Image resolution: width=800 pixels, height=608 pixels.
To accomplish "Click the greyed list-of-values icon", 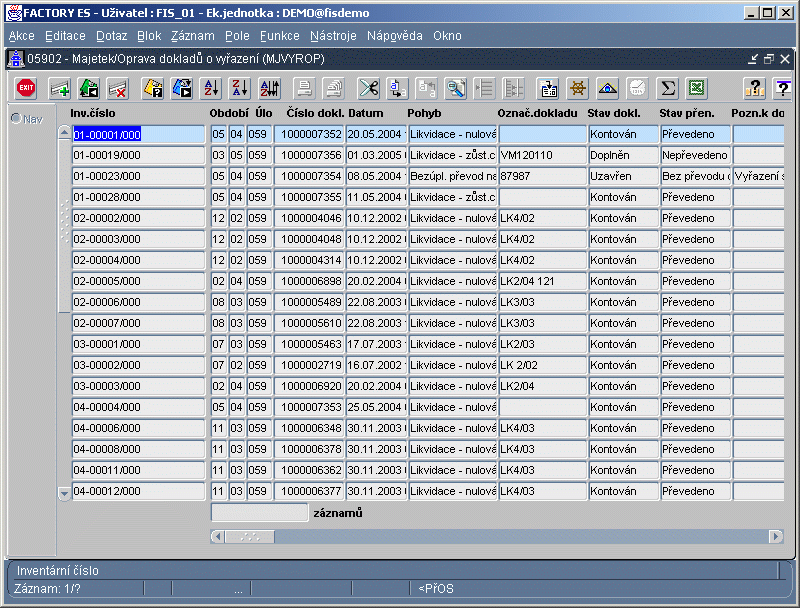I will (484, 88).
